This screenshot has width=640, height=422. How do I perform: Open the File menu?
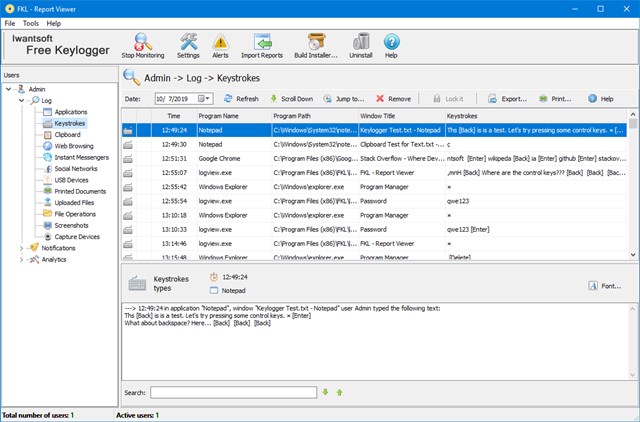point(10,23)
